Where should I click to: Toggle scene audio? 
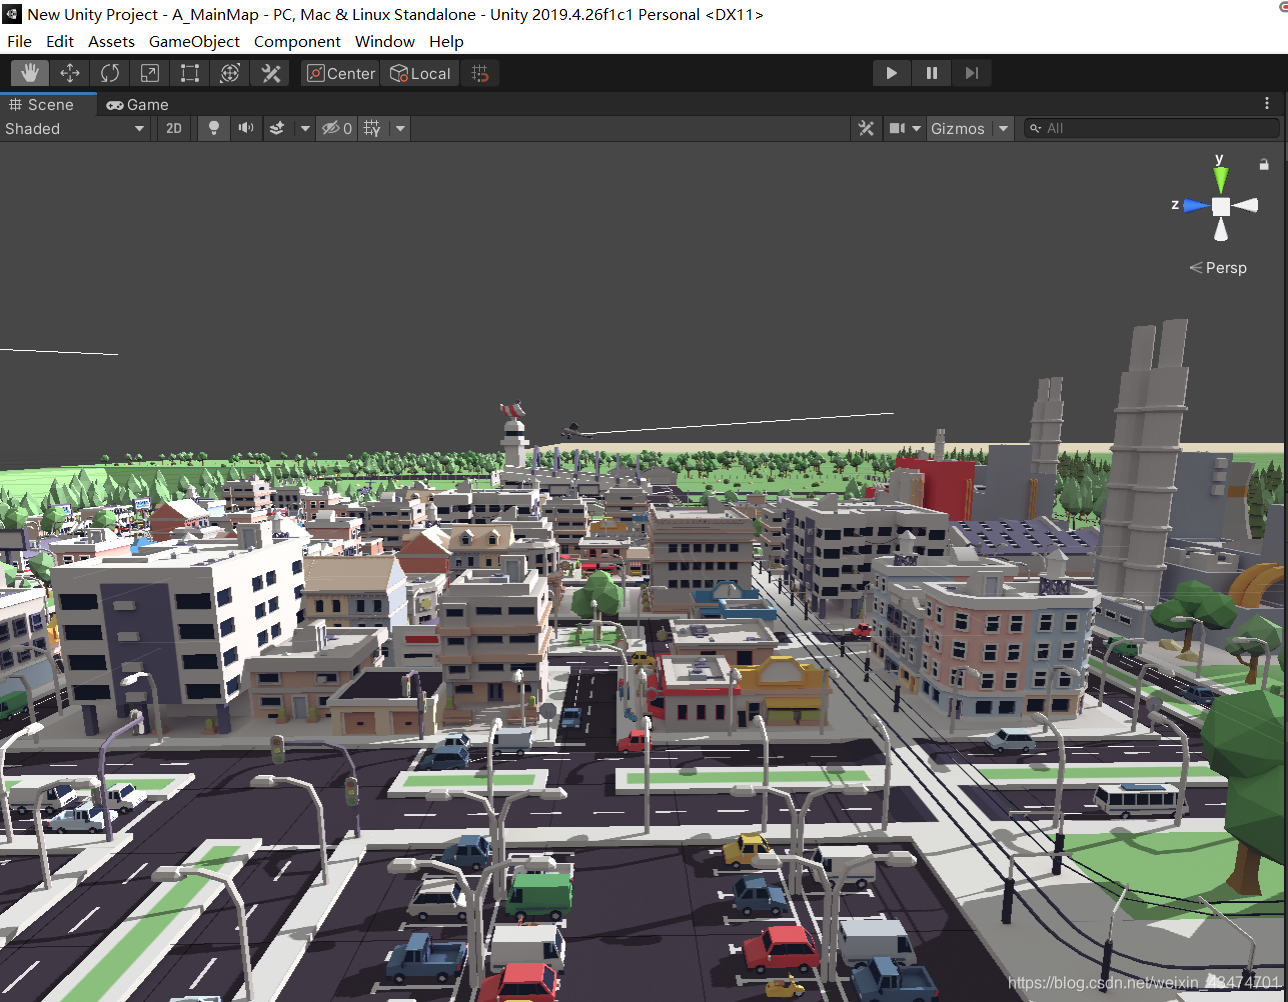click(x=245, y=128)
